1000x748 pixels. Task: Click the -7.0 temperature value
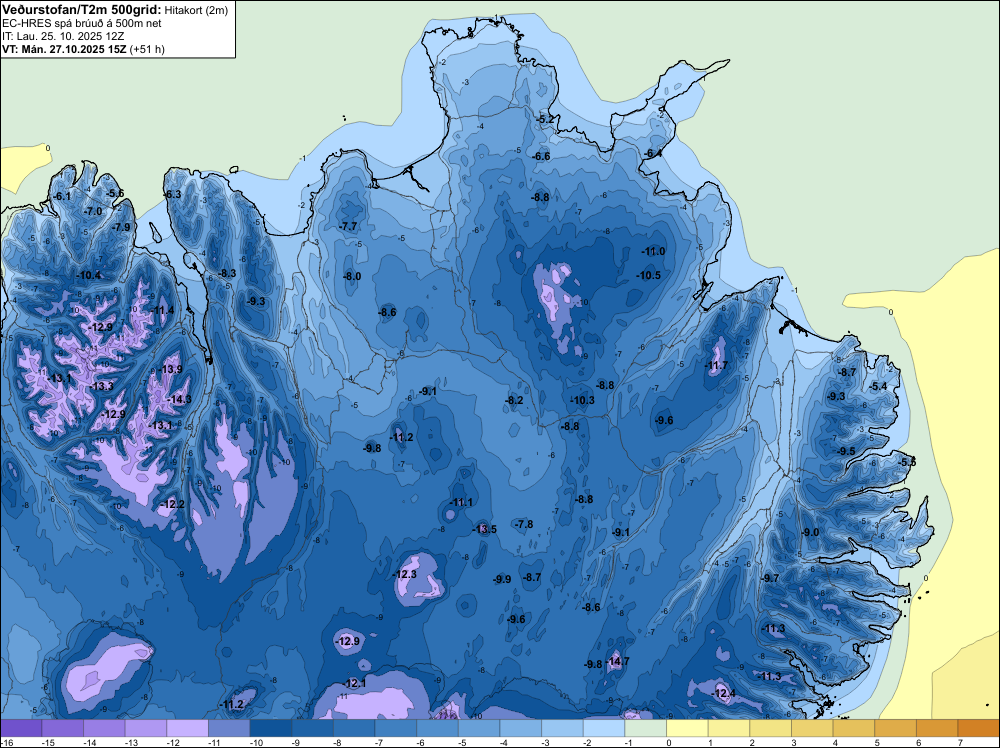point(93,212)
